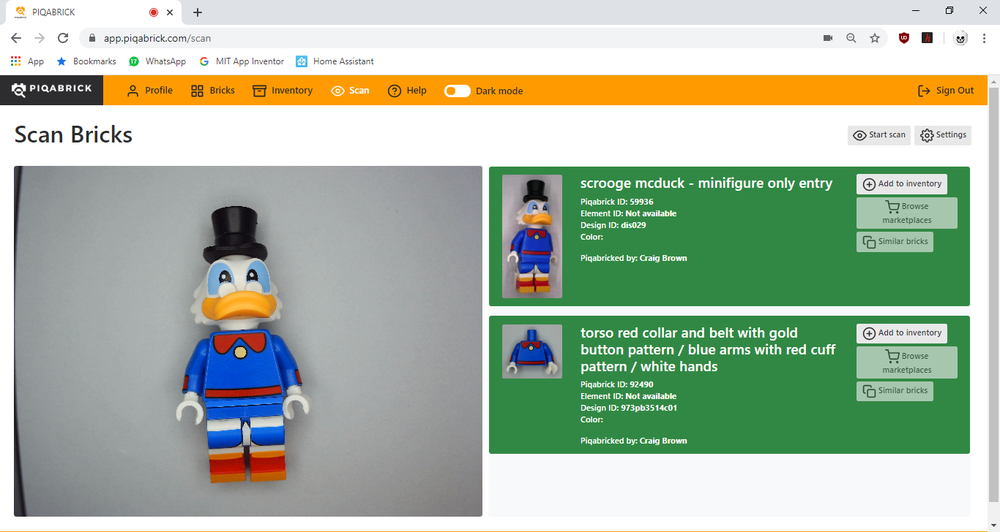Screen dimensions: 1000x532
Task: Click Design ID 973pb3514c01 text
Action: 628,408
